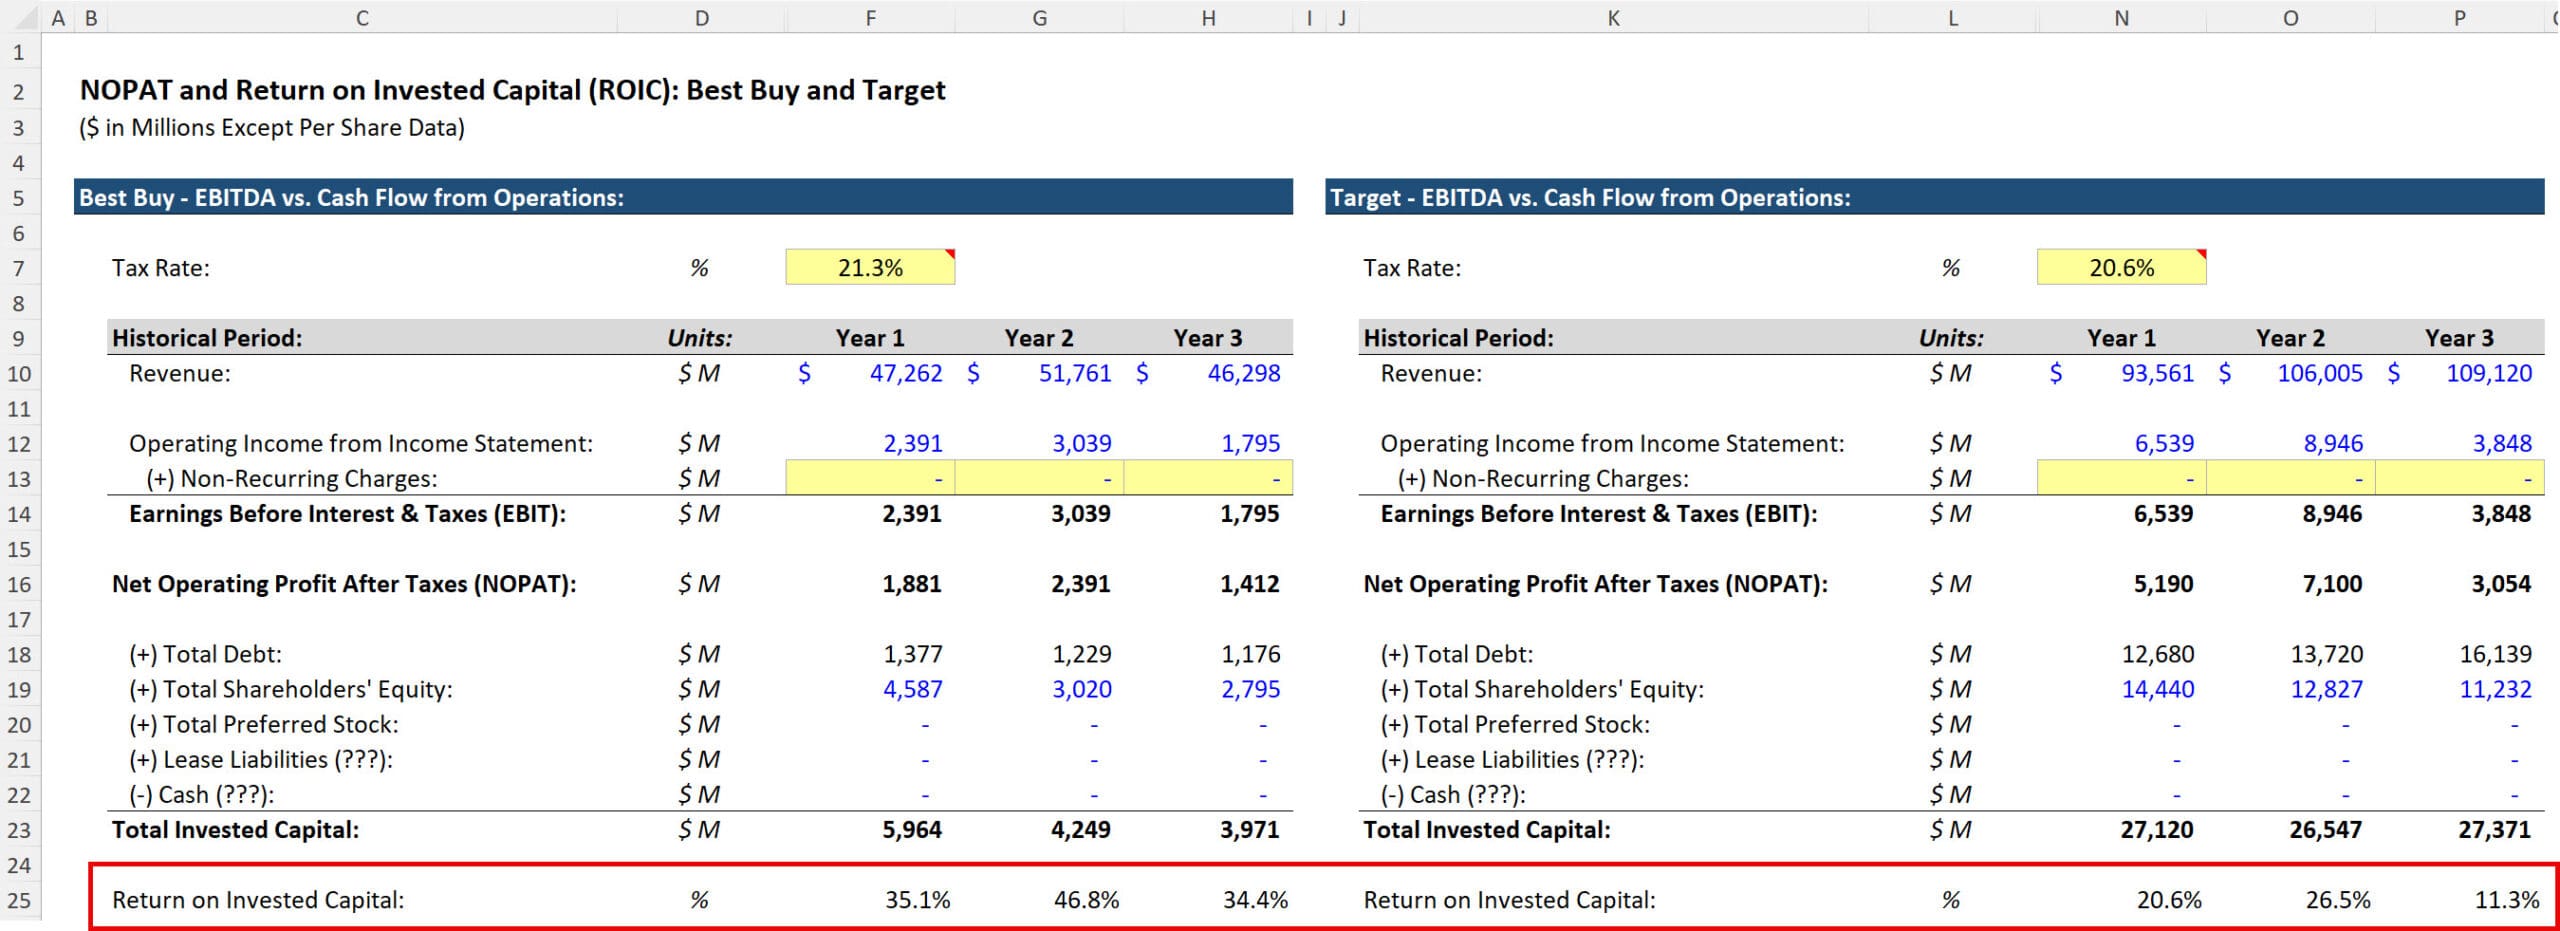
Task: Select row 10 header
Action: [x=20, y=373]
